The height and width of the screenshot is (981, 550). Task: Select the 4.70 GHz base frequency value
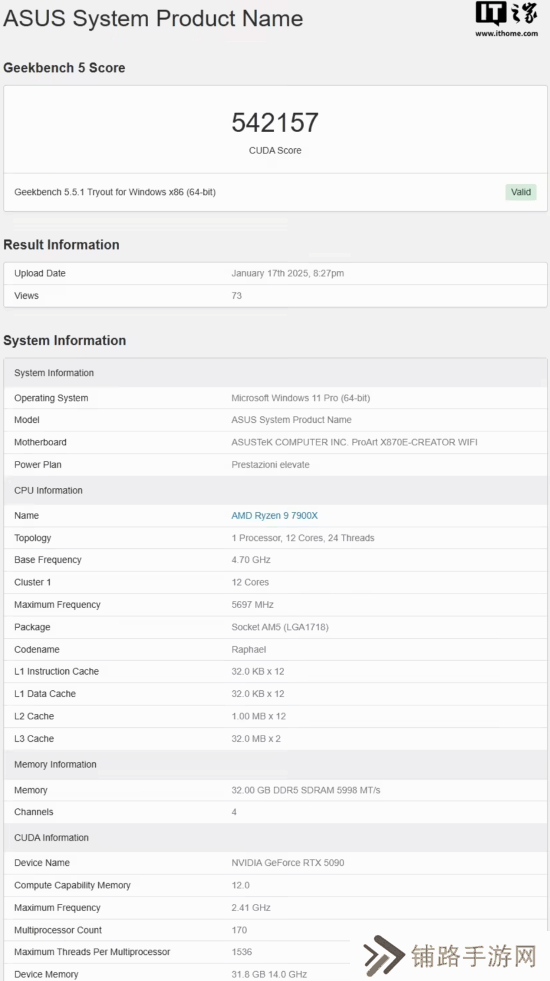pos(251,560)
